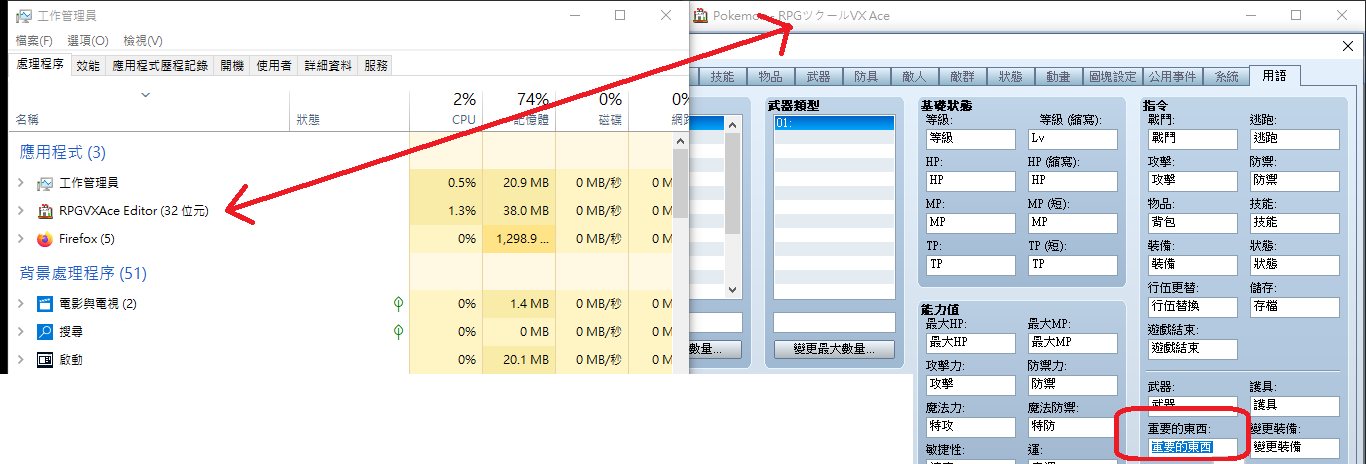The image size is (1366, 464).
Task: Sort processes by the 磁碟 column
Action: tap(592, 108)
